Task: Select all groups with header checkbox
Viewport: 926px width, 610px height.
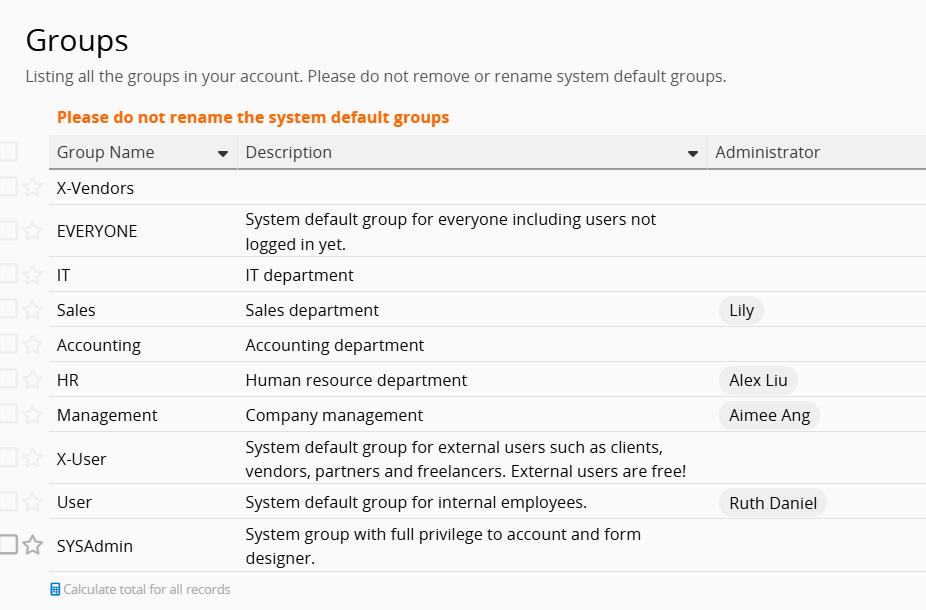Action: [x=8, y=152]
